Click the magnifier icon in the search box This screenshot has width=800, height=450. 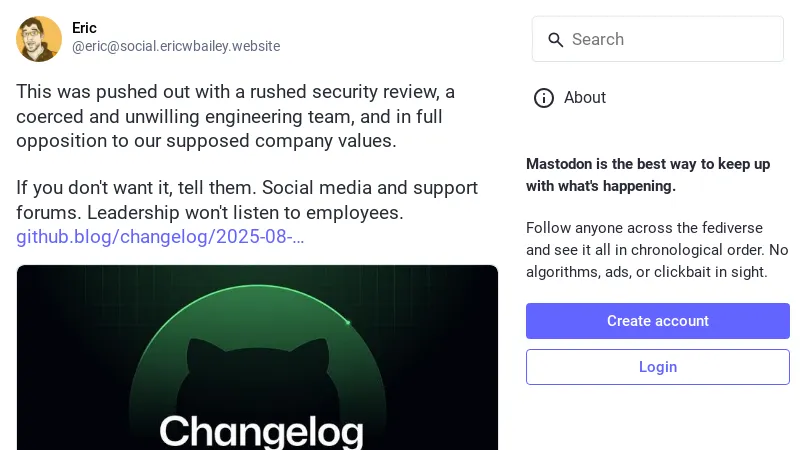[x=555, y=40]
